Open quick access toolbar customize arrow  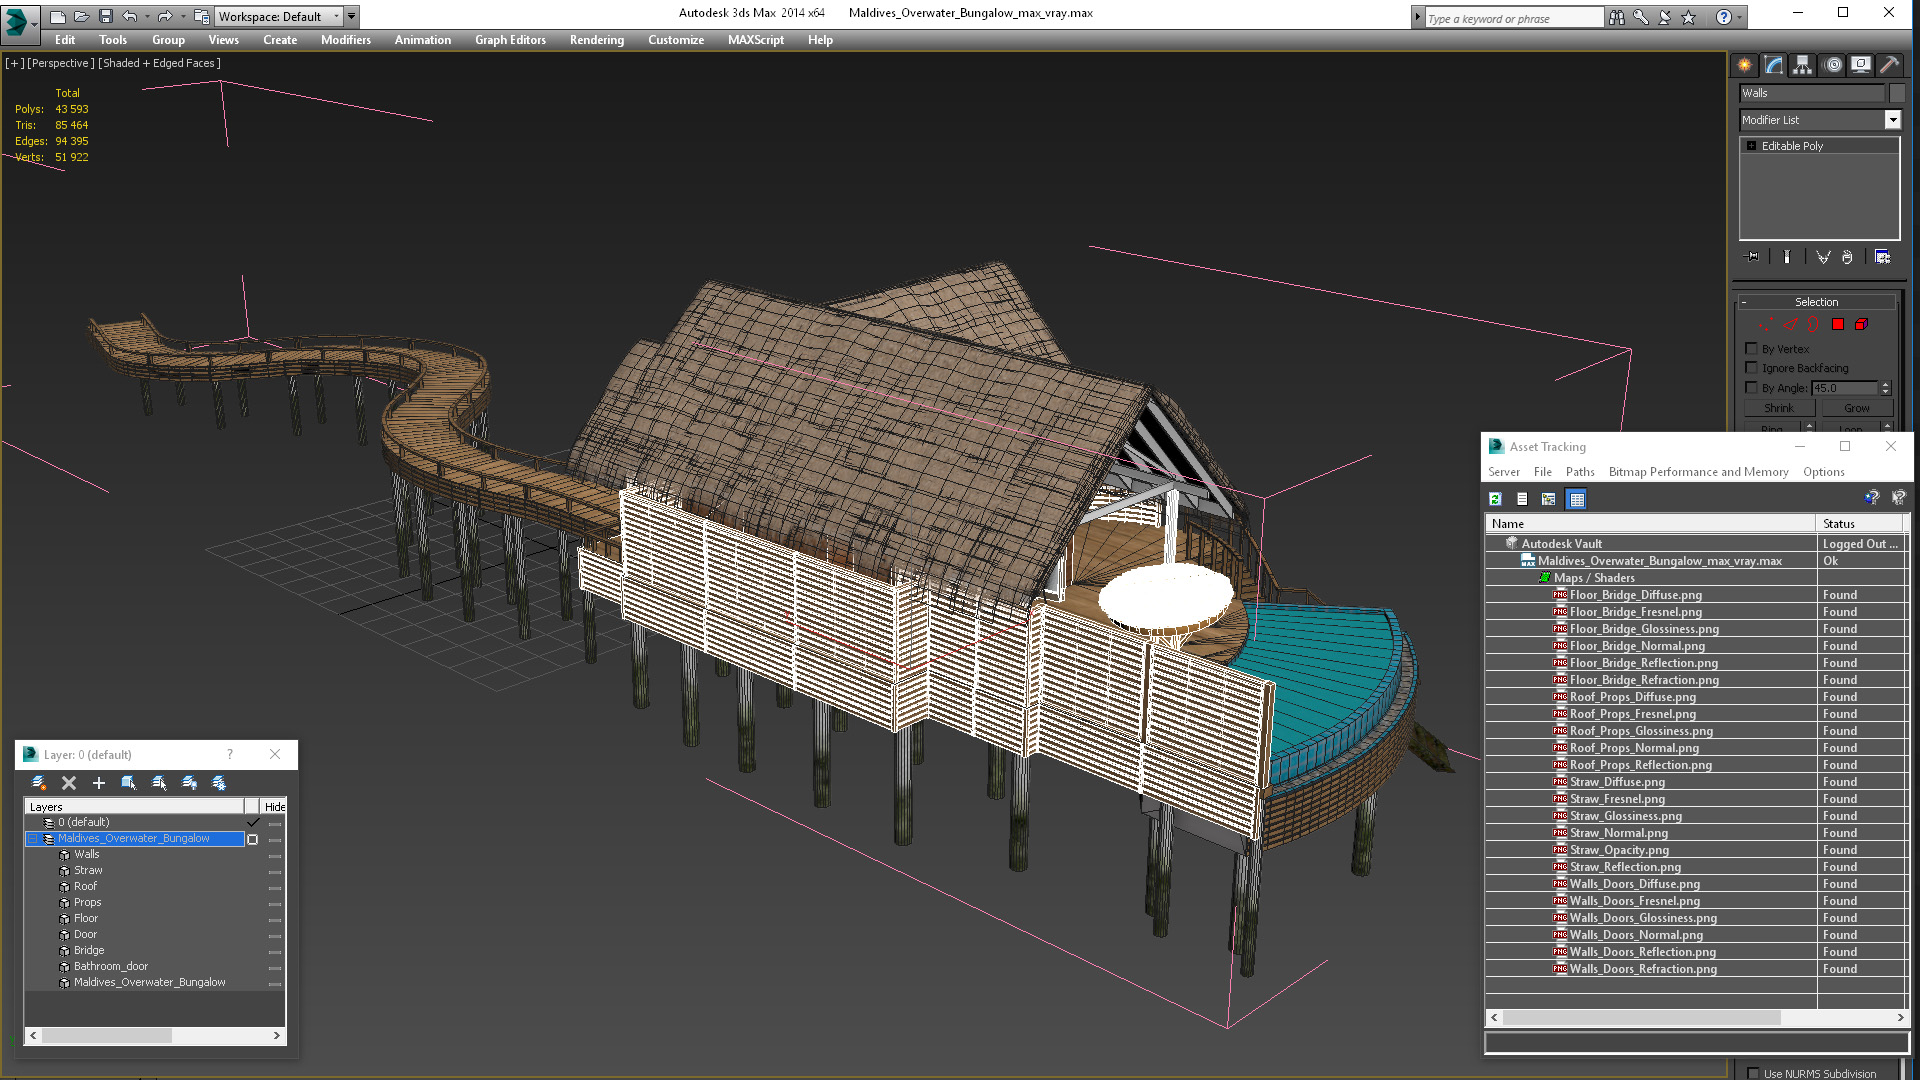point(352,16)
